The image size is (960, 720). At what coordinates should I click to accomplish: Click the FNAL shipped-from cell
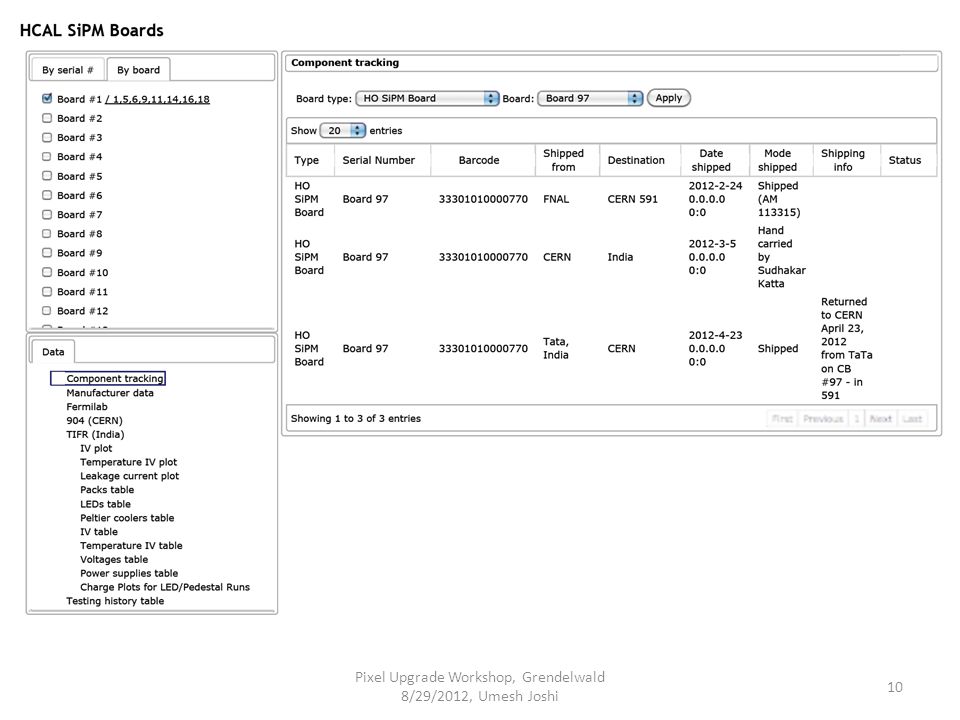point(556,199)
